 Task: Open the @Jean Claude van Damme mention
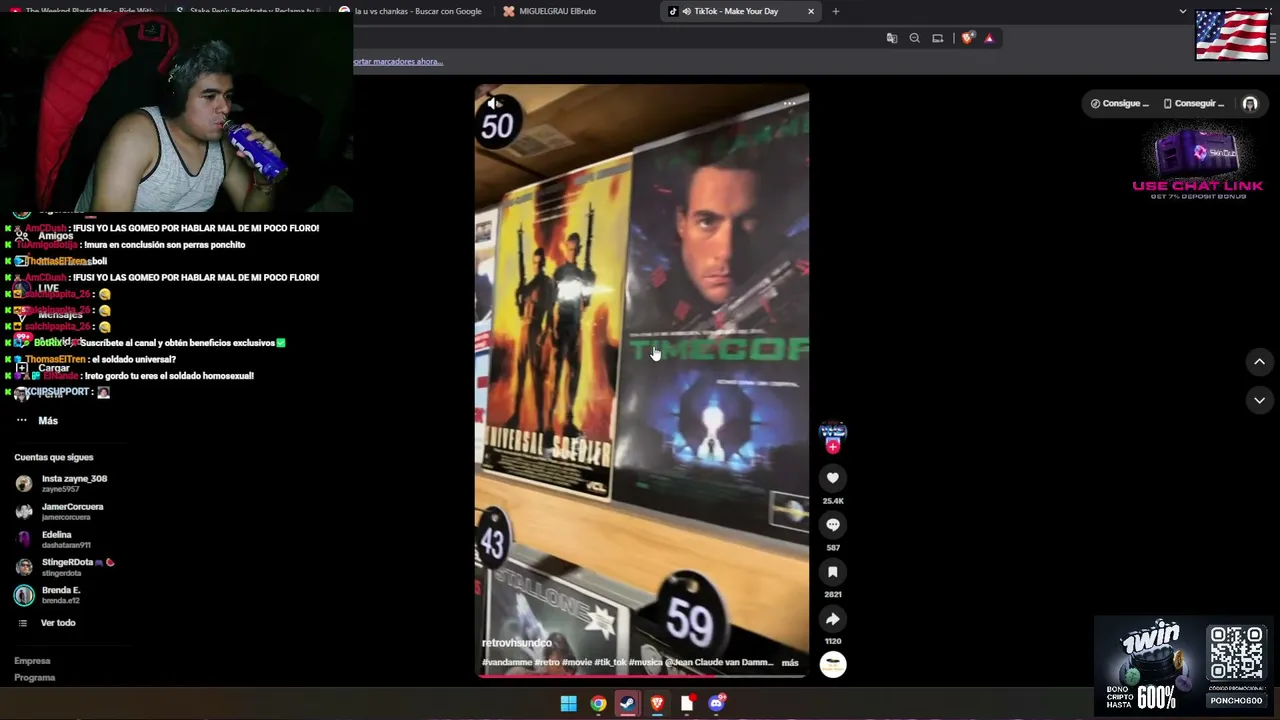point(719,662)
